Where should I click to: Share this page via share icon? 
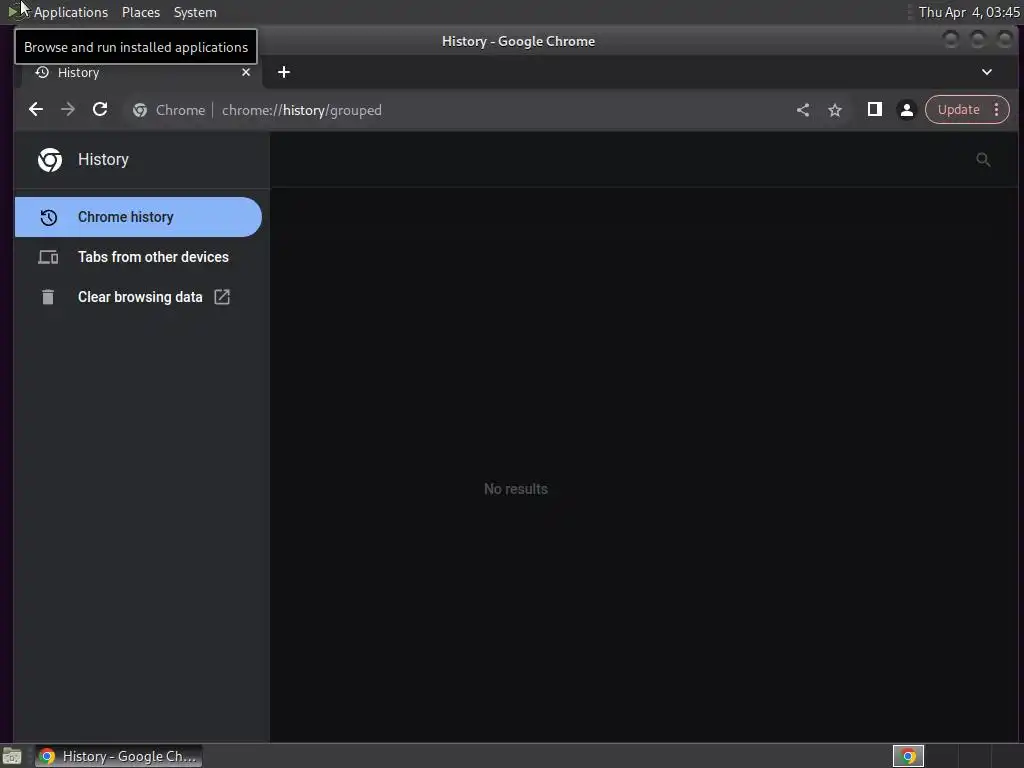(x=803, y=110)
